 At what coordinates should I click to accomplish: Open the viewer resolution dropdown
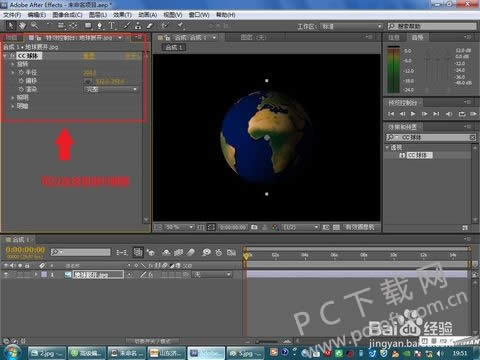pyautogui.click(x=300, y=227)
